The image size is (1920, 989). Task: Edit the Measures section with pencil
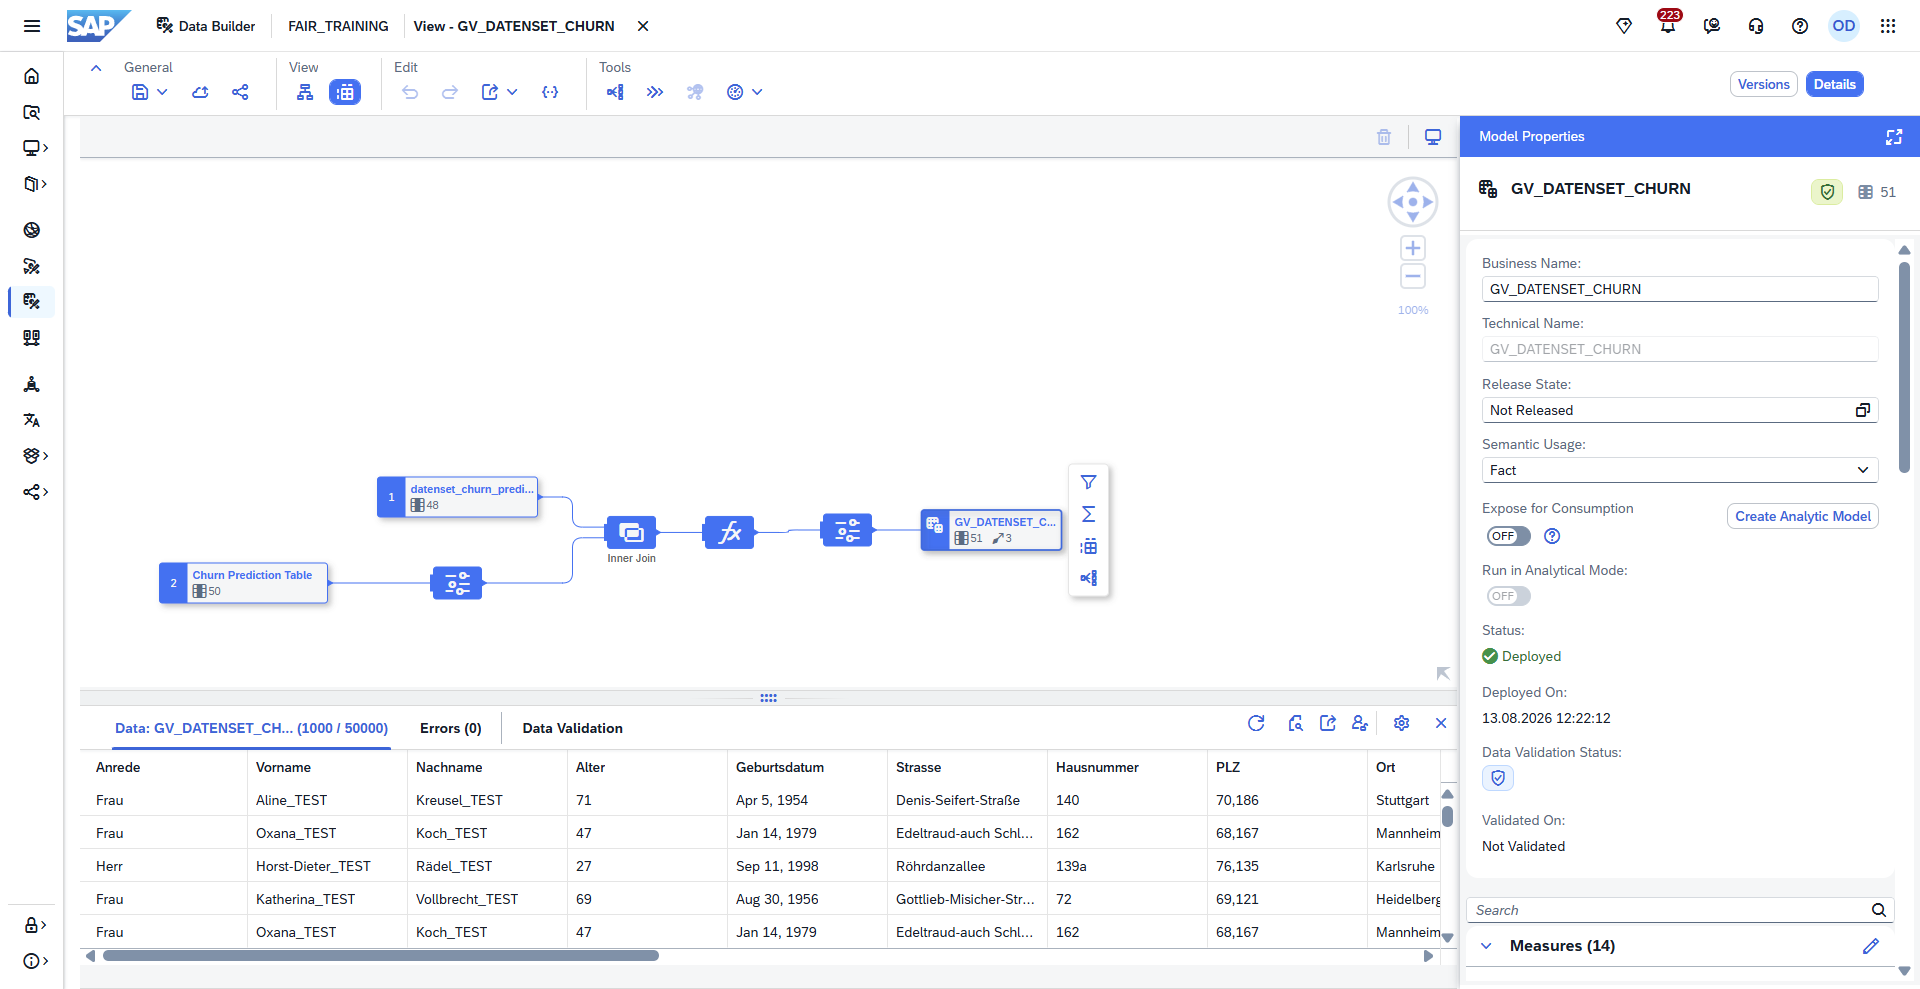1871,946
